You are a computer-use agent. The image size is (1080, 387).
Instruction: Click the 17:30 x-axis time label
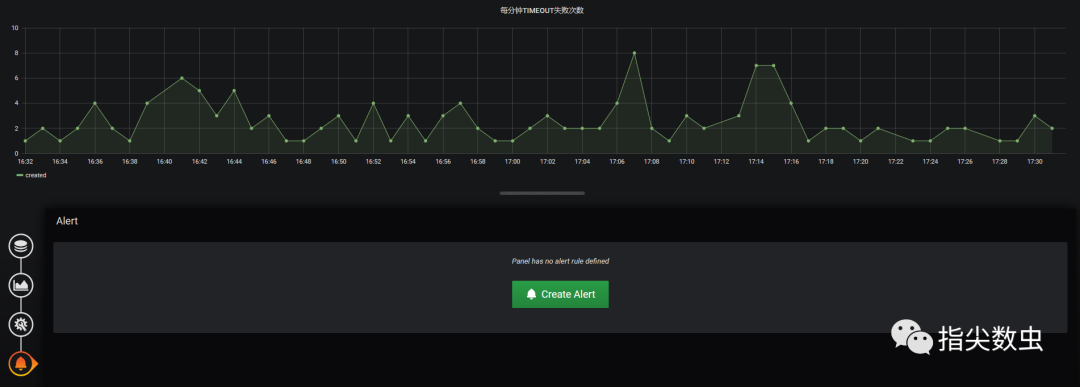(x=1035, y=161)
